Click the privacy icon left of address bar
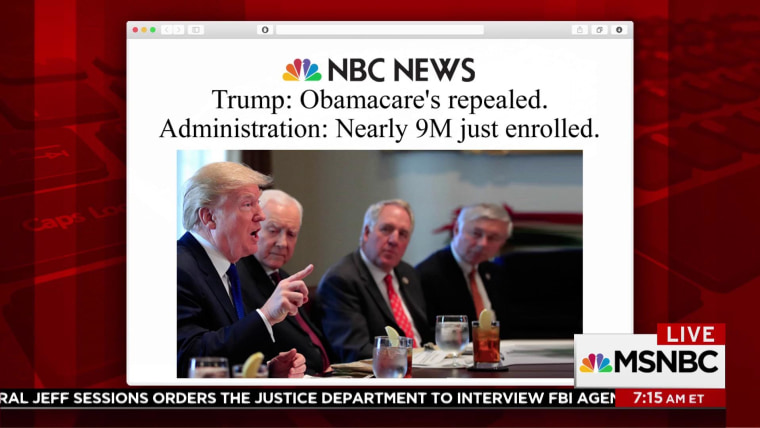 [265, 30]
